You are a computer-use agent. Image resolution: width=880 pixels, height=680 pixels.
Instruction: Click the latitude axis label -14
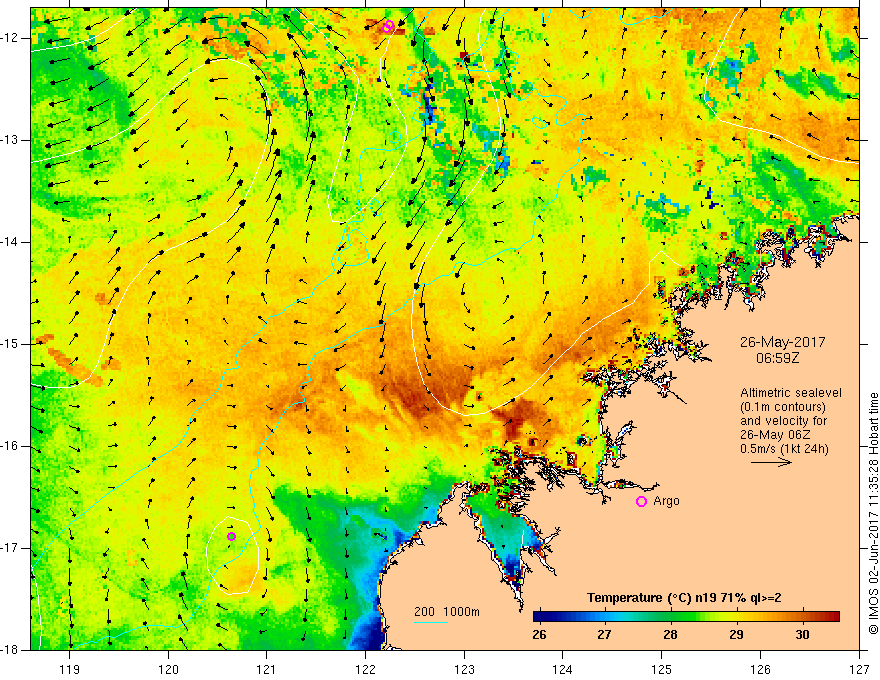click(x=11, y=242)
